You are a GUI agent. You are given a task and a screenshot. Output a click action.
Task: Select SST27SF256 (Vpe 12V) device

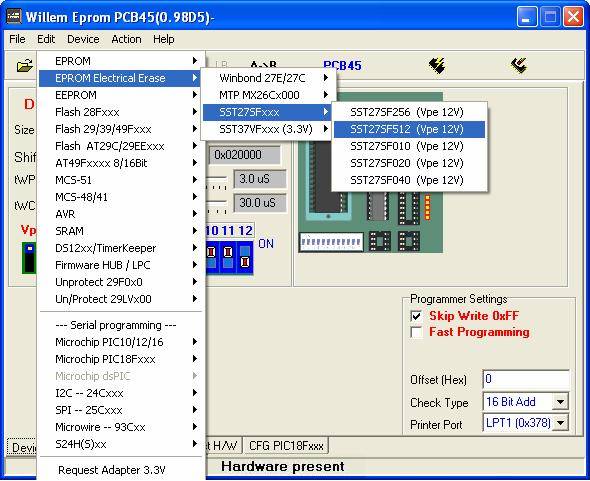click(409, 112)
